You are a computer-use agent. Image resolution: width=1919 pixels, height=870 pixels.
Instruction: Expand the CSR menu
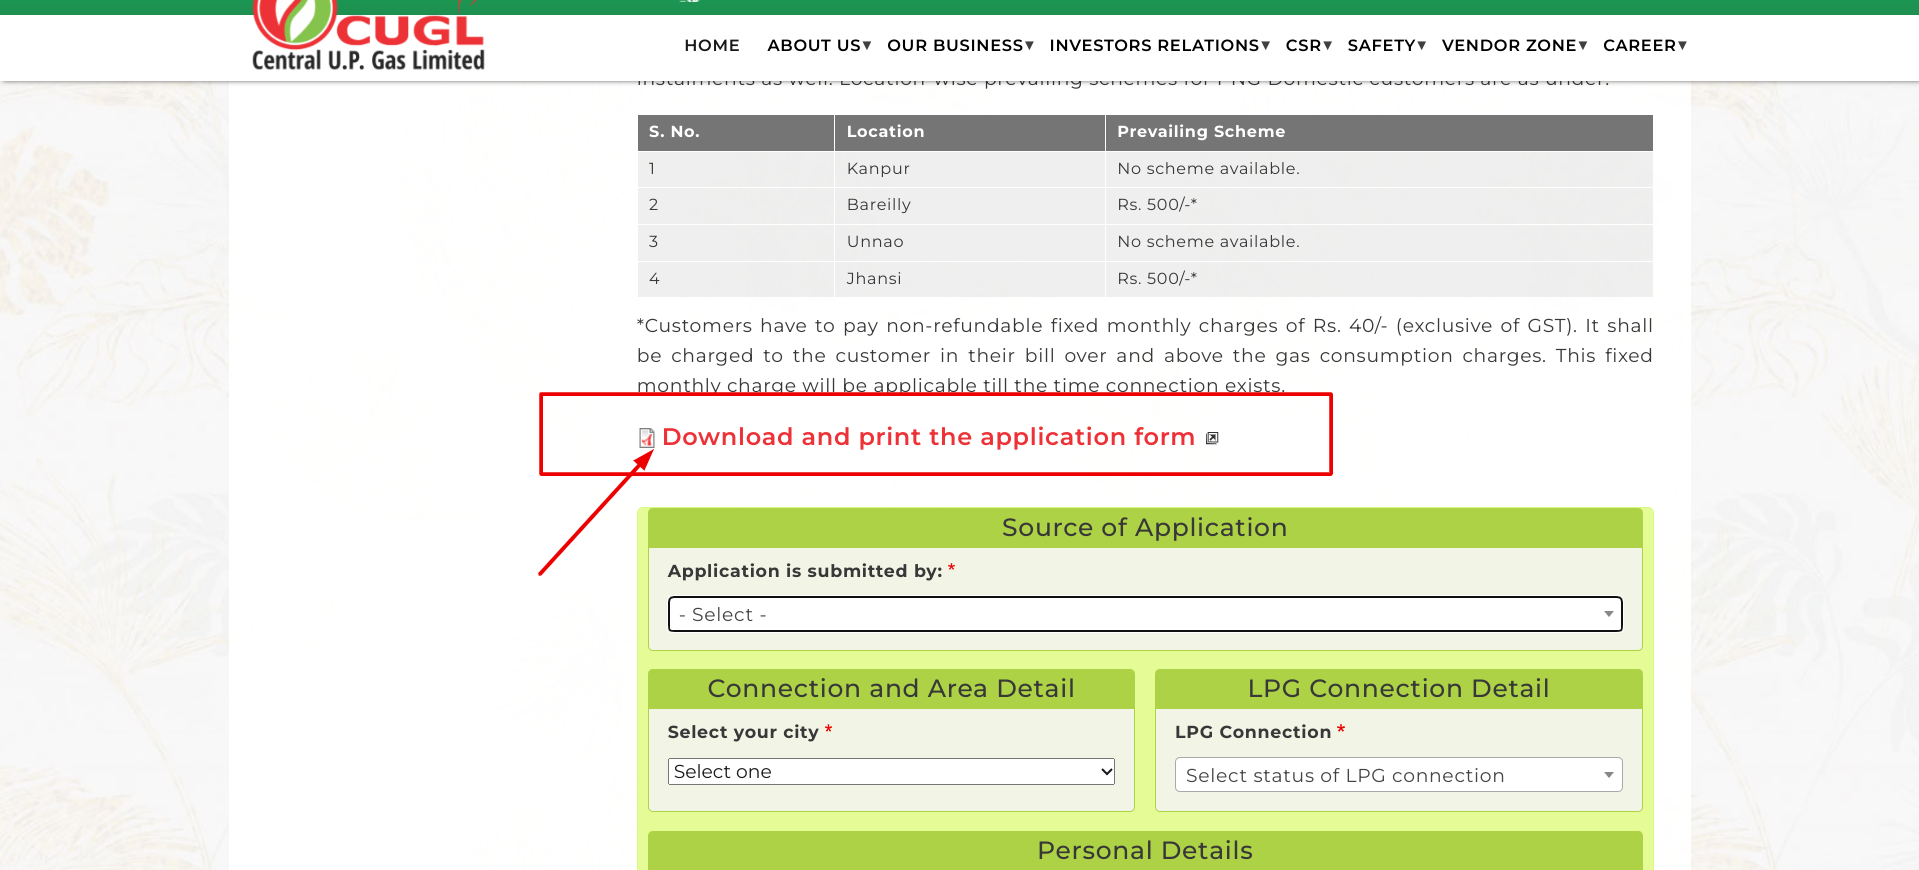1307,45
